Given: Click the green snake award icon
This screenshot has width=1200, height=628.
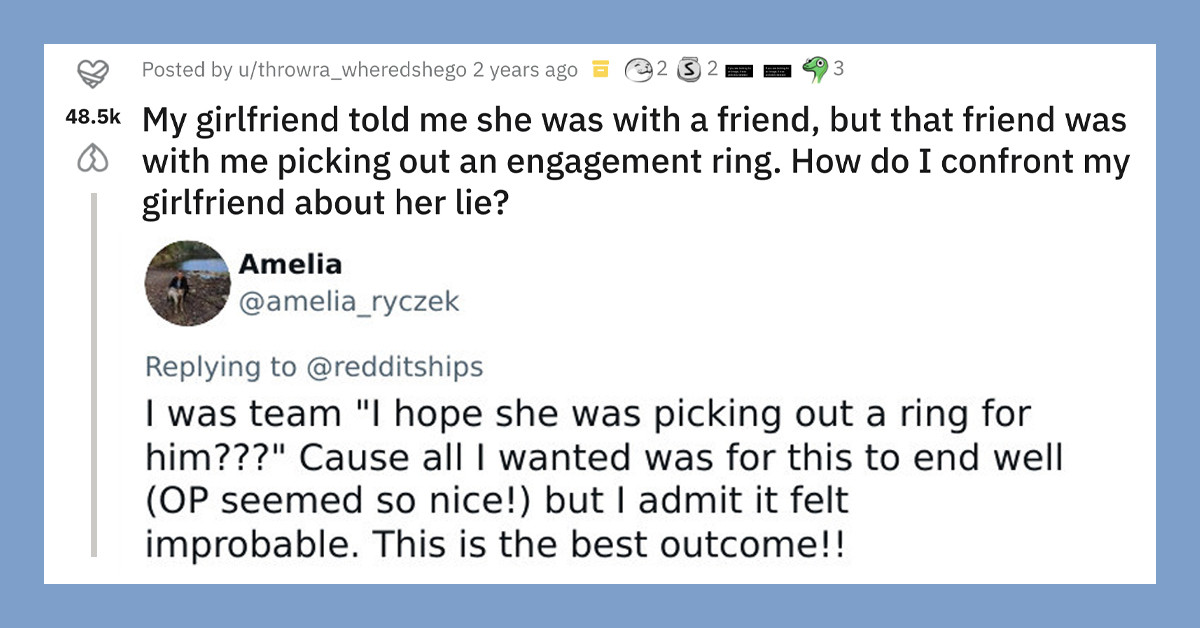Looking at the screenshot, I should [x=815, y=70].
